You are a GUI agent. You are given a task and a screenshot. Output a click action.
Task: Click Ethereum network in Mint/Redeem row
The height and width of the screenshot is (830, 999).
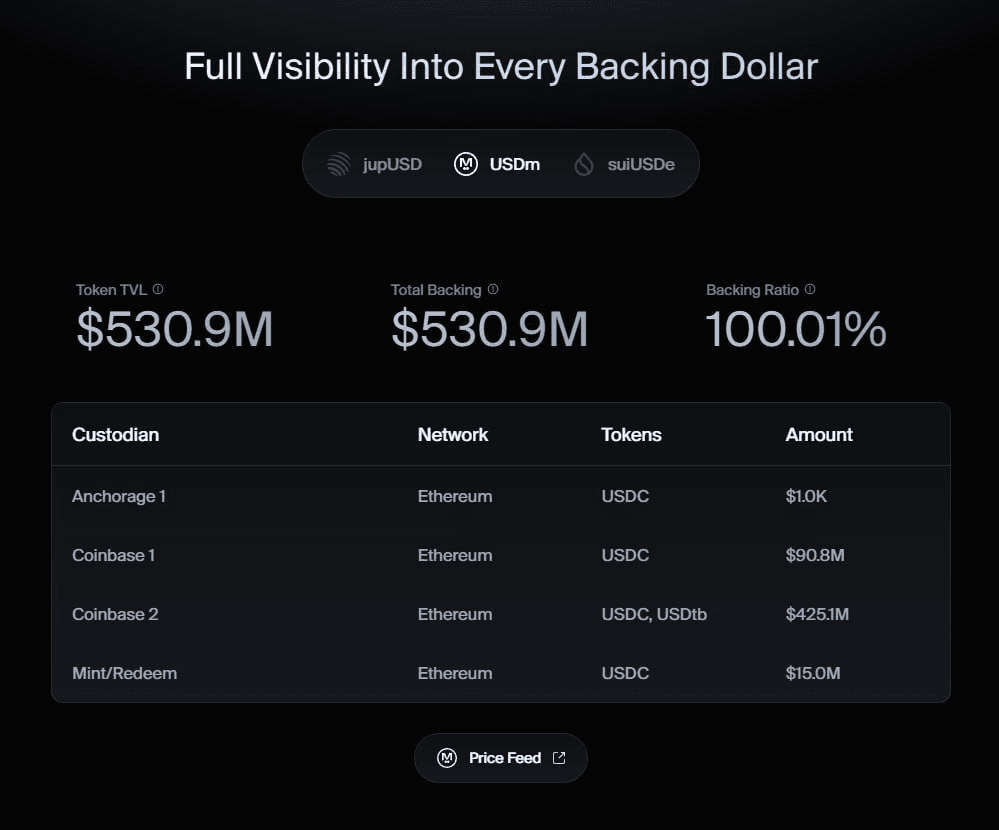pyautogui.click(x=455, y=673)
